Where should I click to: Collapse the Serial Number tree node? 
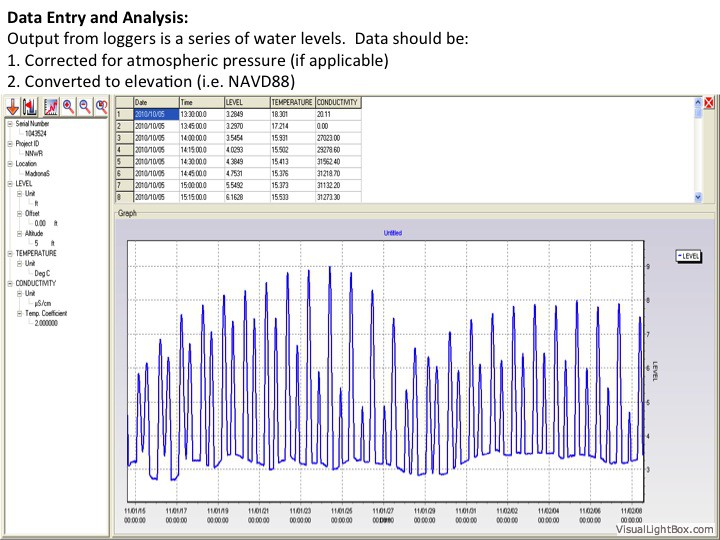coord(9,123)
